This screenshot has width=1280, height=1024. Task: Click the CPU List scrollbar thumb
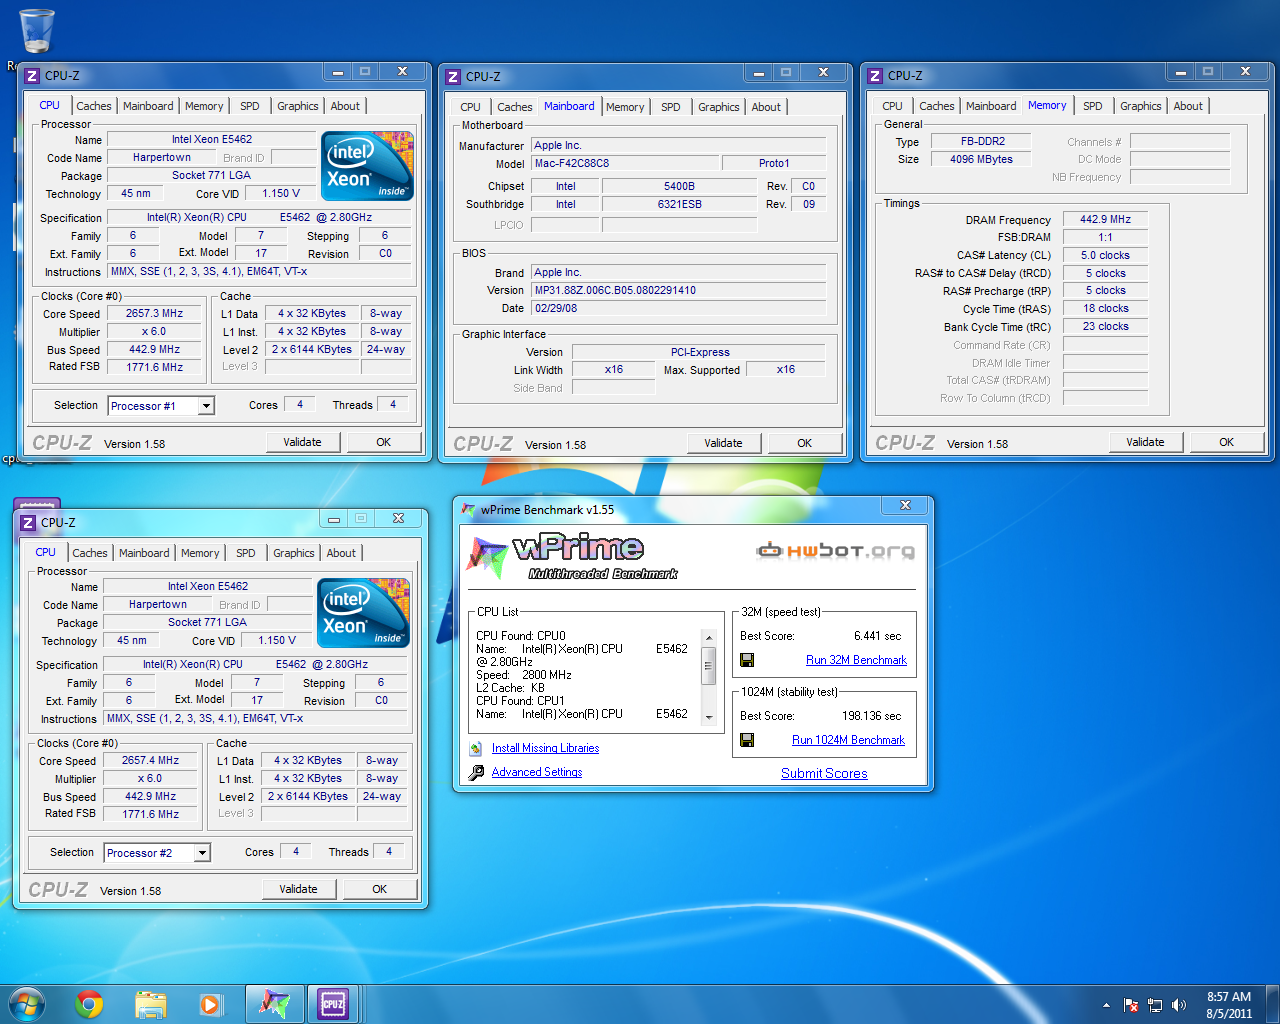click(709, 664)
